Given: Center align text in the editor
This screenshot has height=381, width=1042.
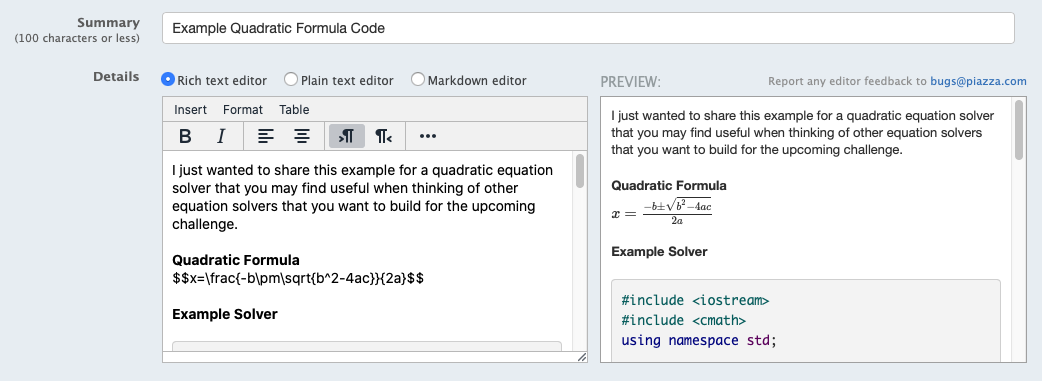Looking at the screenshot, I should [302, 136].
